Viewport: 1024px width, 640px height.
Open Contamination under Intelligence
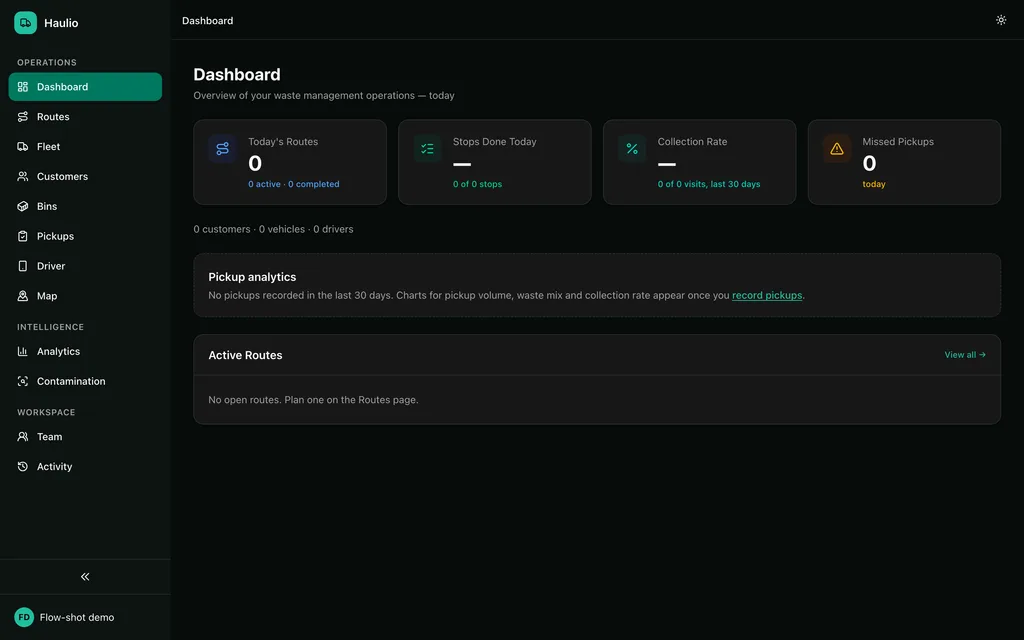pos(85,381)
